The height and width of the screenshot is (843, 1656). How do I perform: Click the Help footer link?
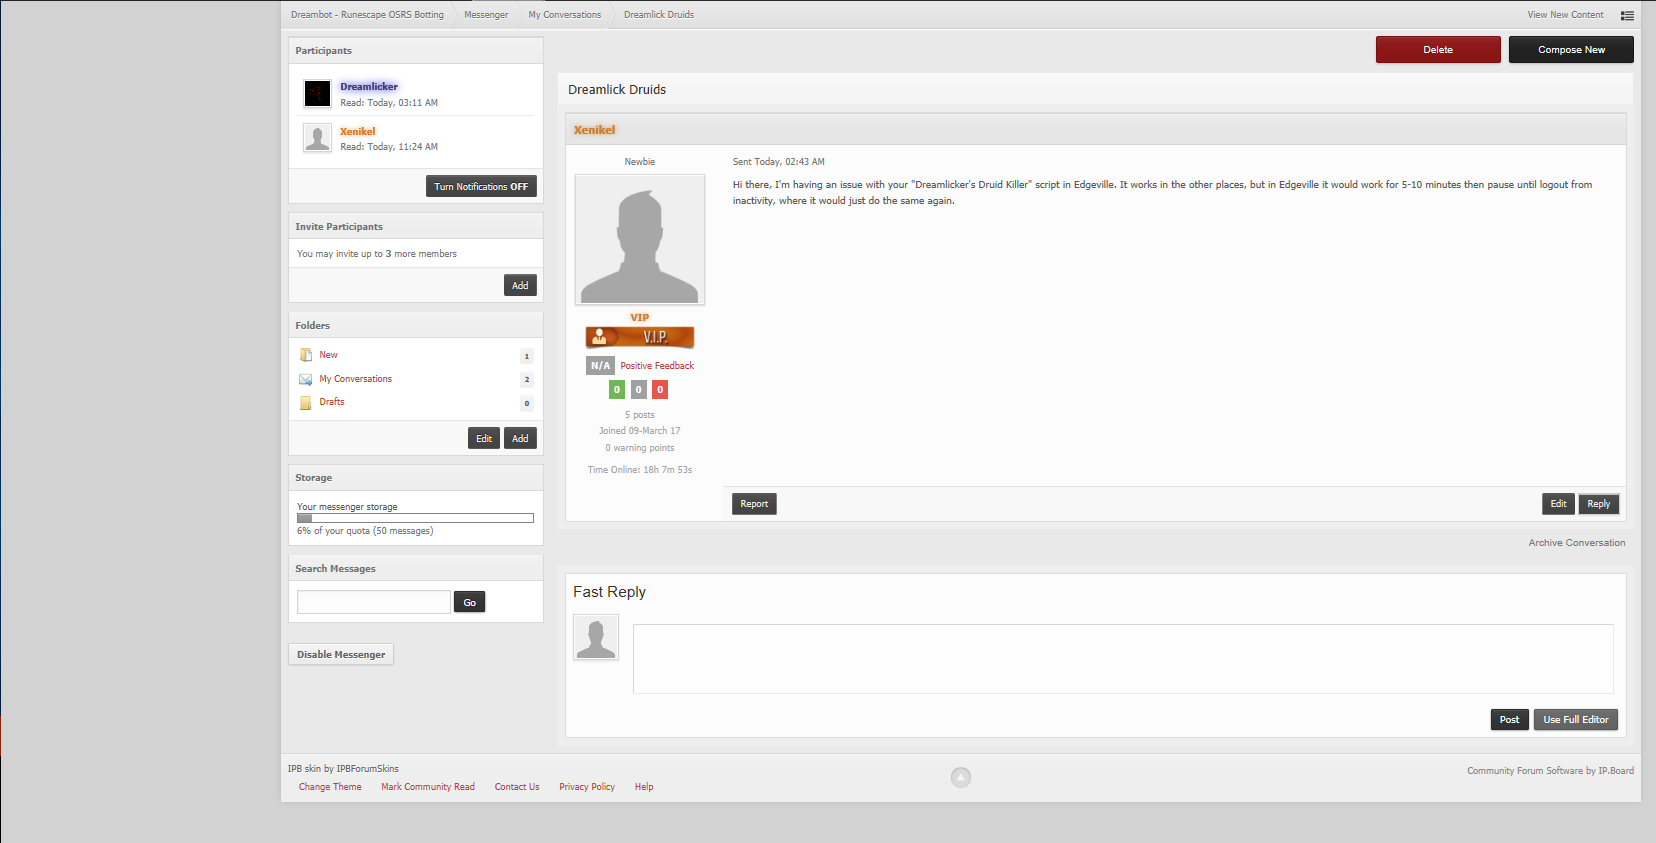(644, 787)
